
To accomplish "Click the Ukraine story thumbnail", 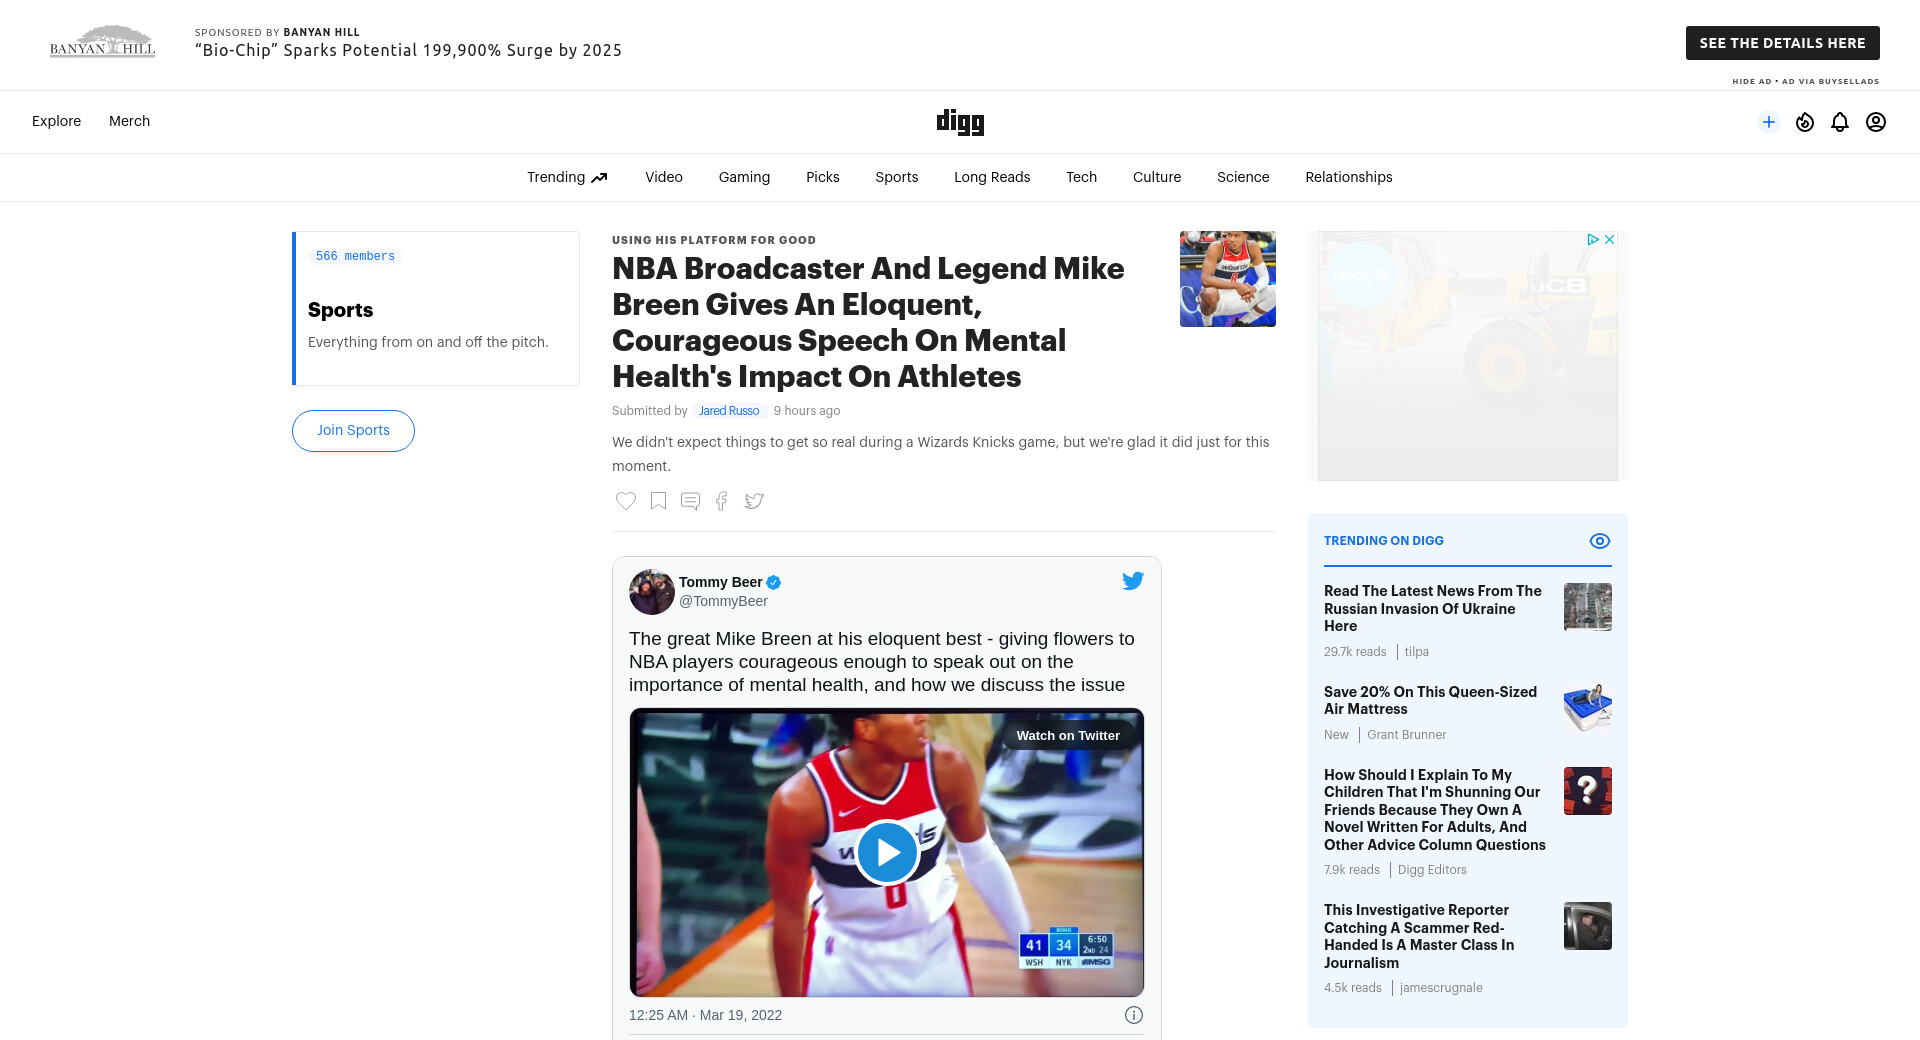I will pyautogui.click(x=1588, y=607).
